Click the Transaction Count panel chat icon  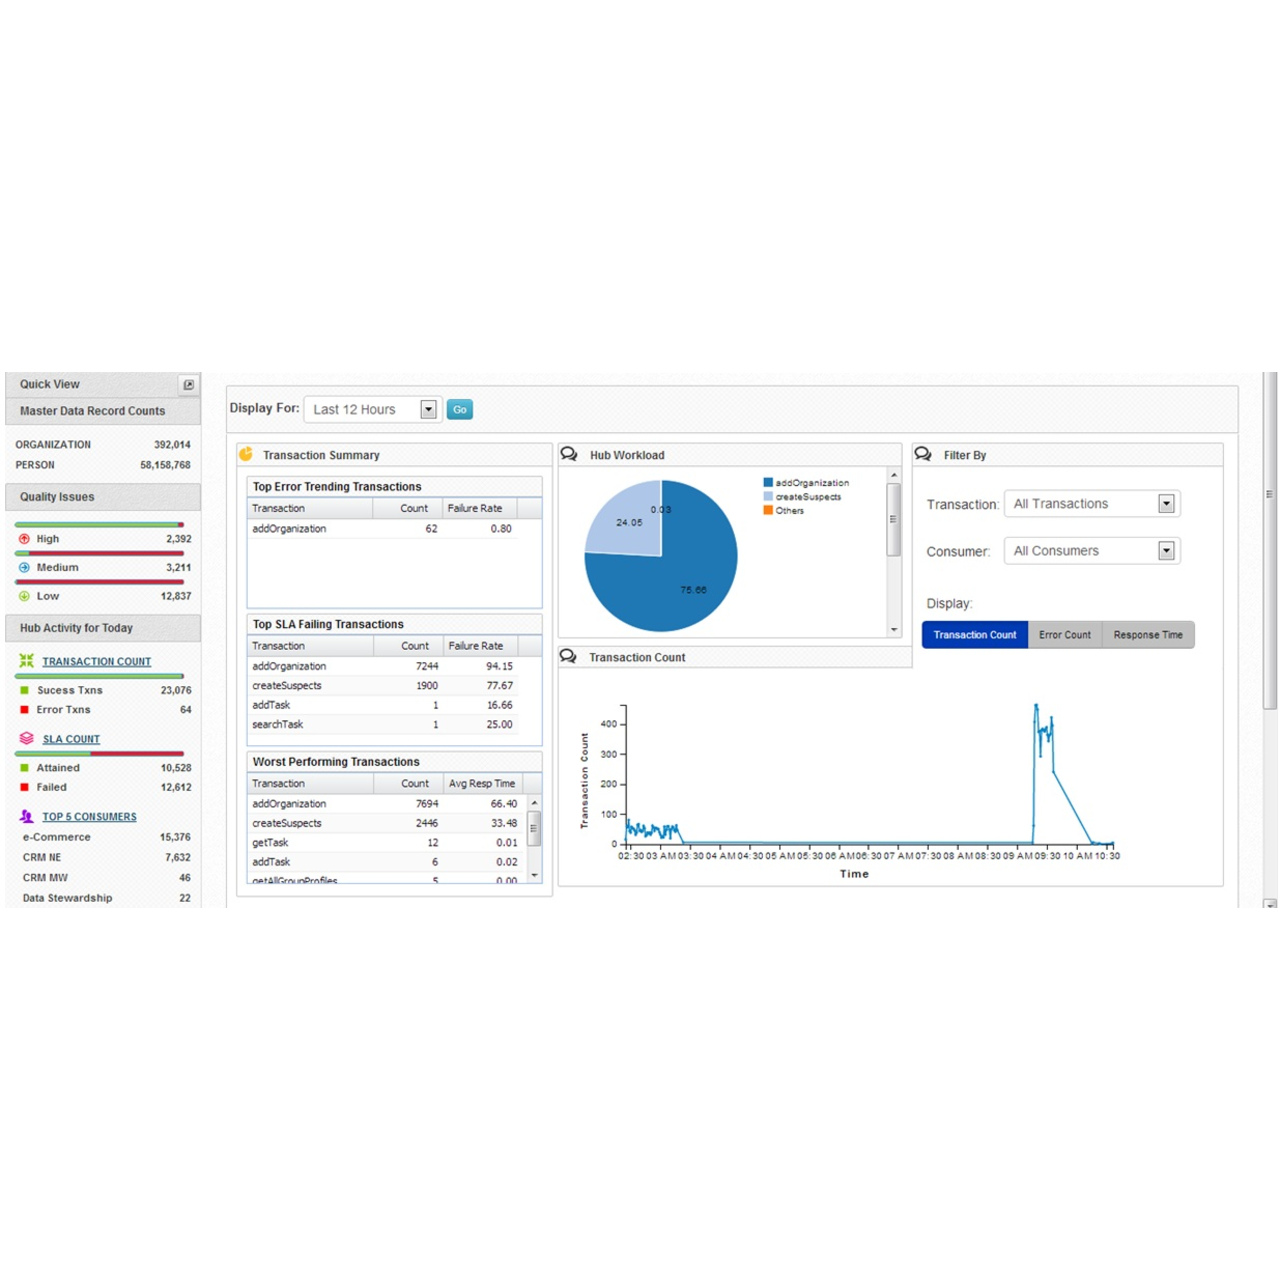tap(569, 656)
